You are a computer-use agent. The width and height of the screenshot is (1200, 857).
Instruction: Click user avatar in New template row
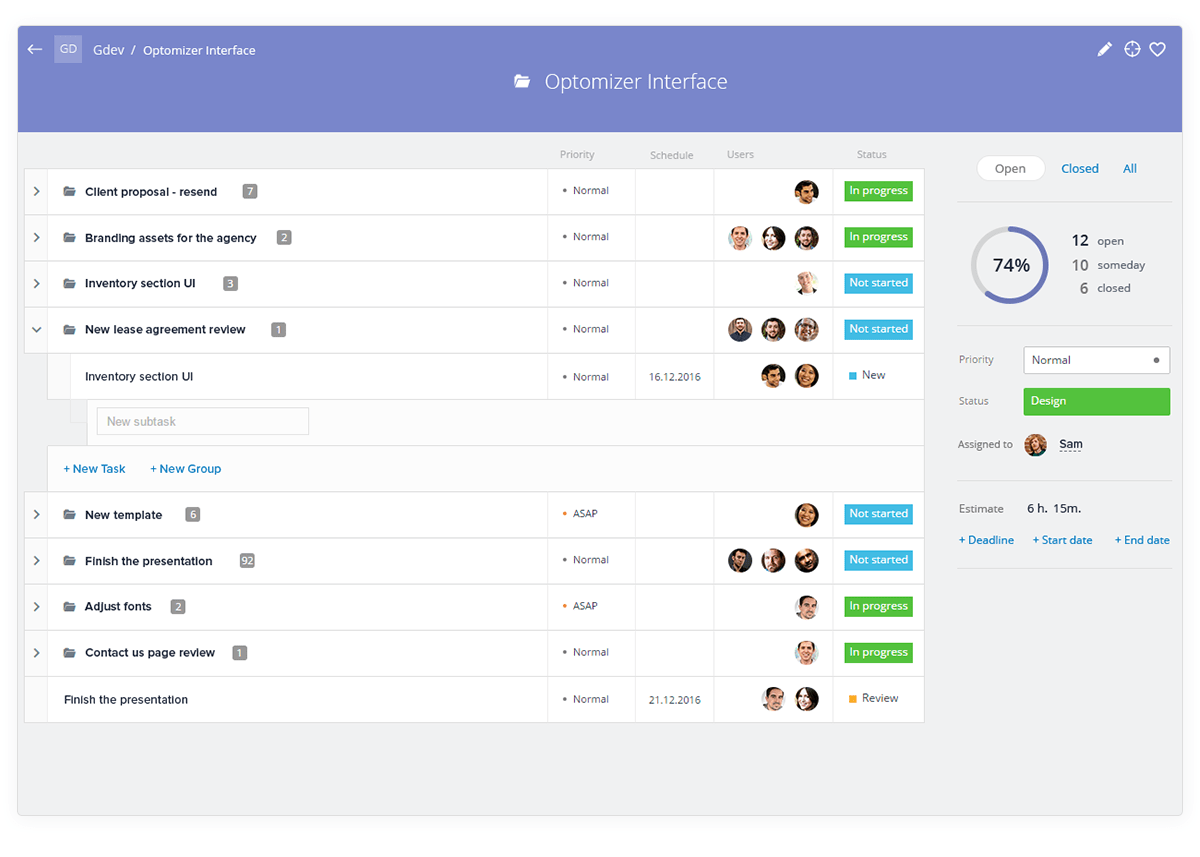tap(807, 515)
